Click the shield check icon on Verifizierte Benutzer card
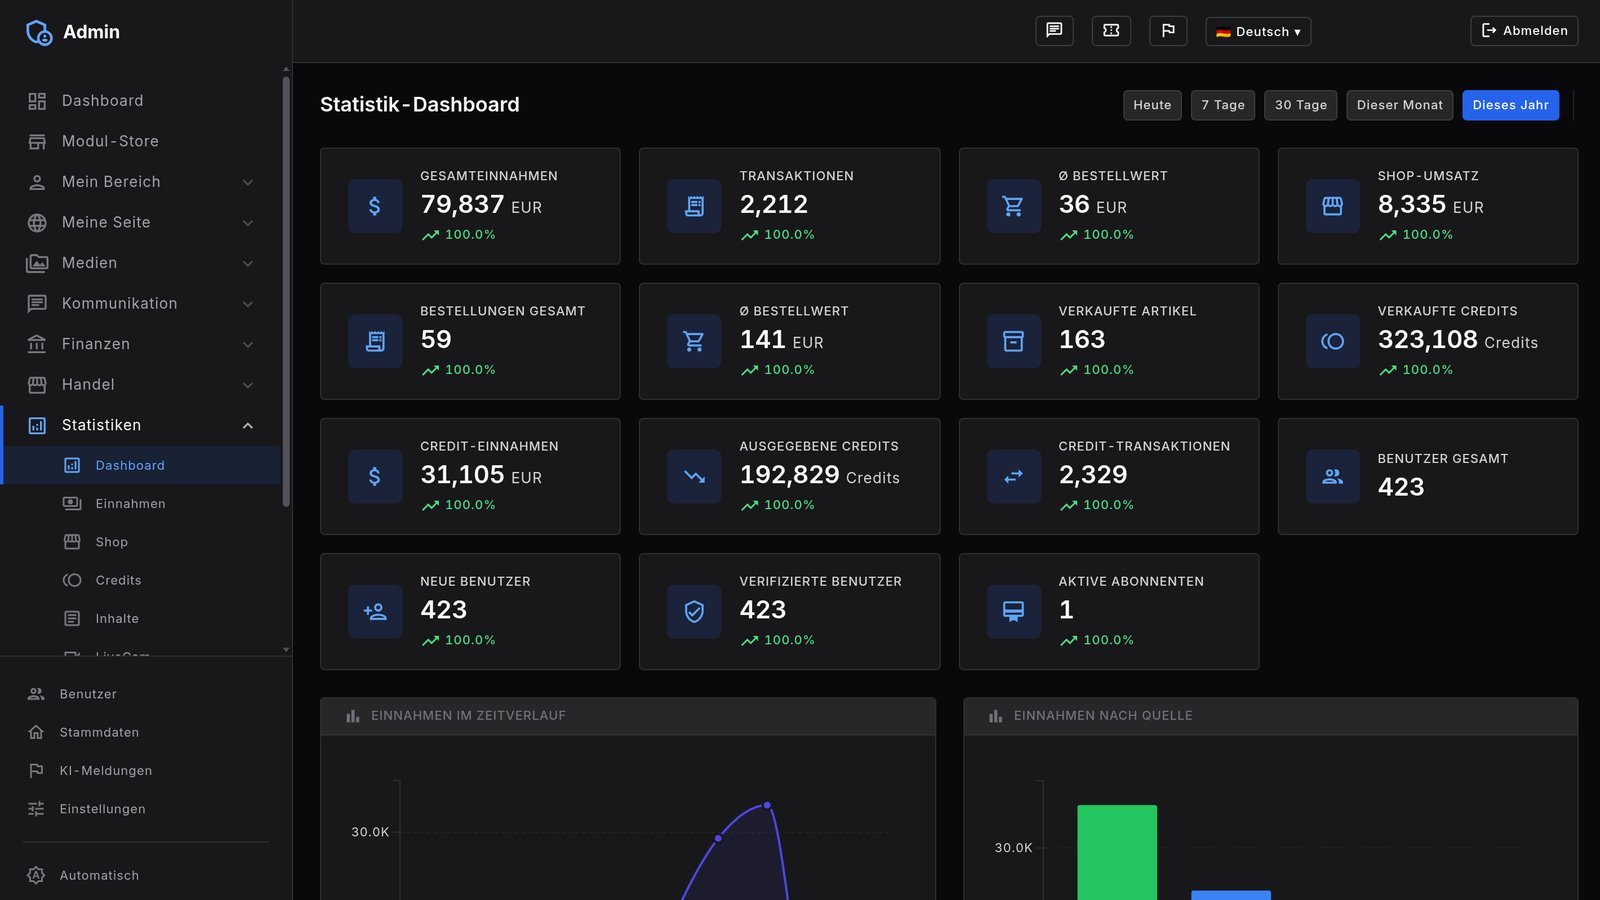The width and height of the screenshot is (1600, 900). (x=694, y=611)
